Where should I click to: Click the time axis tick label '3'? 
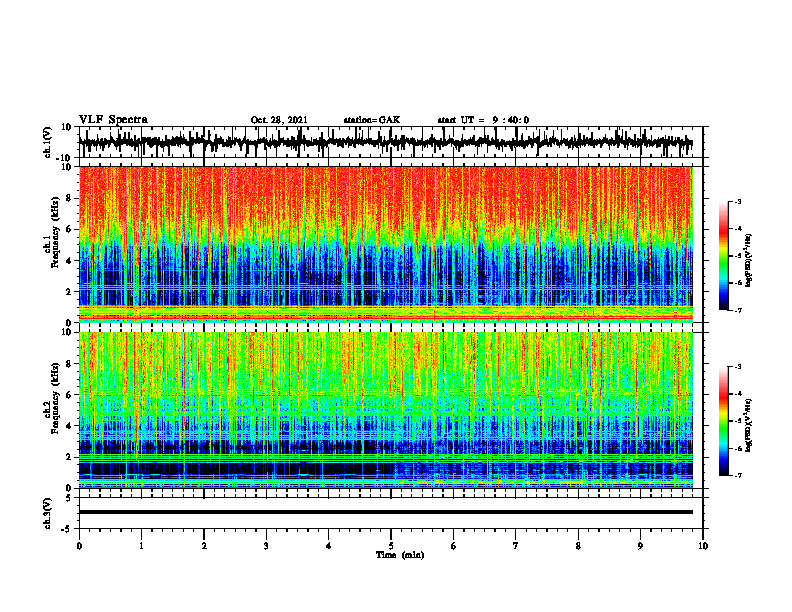pyautogui.click(x=266, y=546)
